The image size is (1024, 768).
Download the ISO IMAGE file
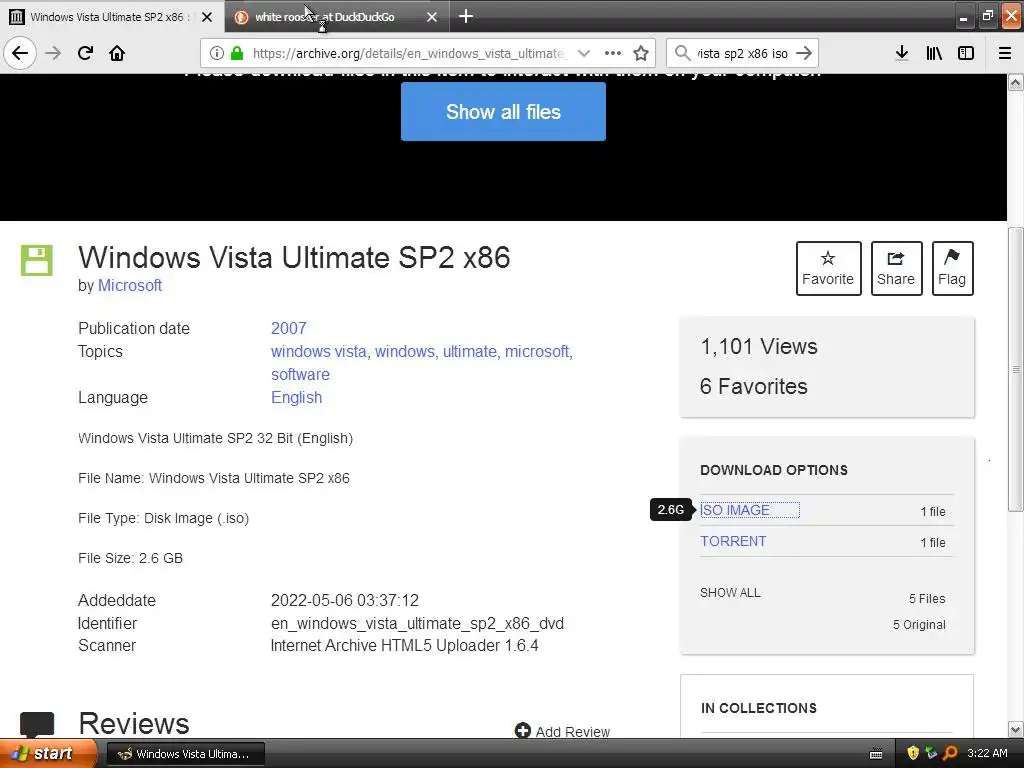coord(735,510)
